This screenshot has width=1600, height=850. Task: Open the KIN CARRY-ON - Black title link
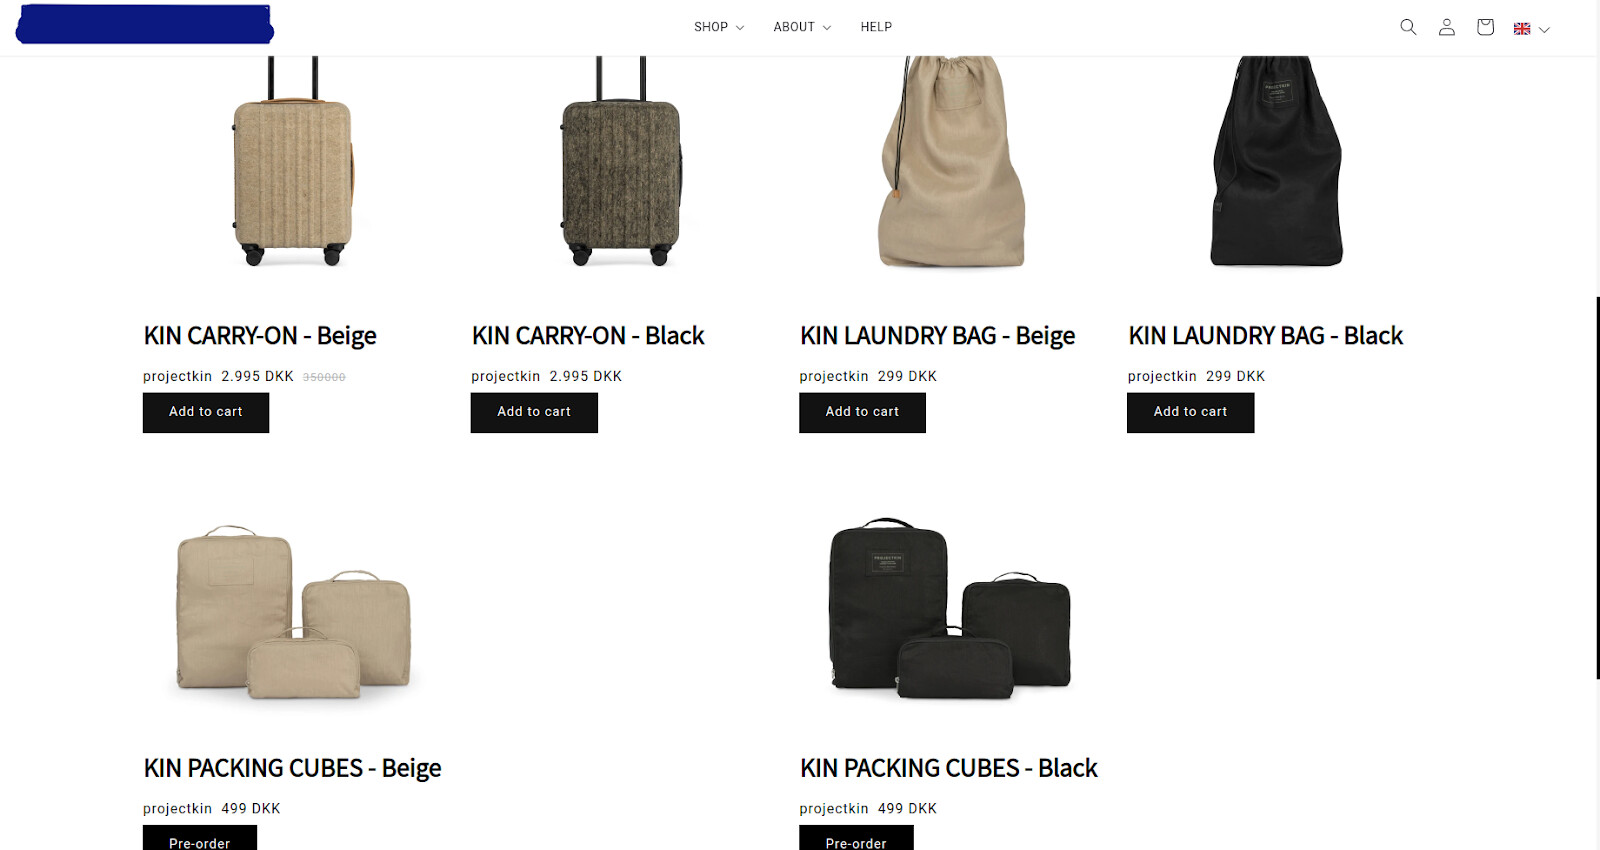tap(588, 336)
